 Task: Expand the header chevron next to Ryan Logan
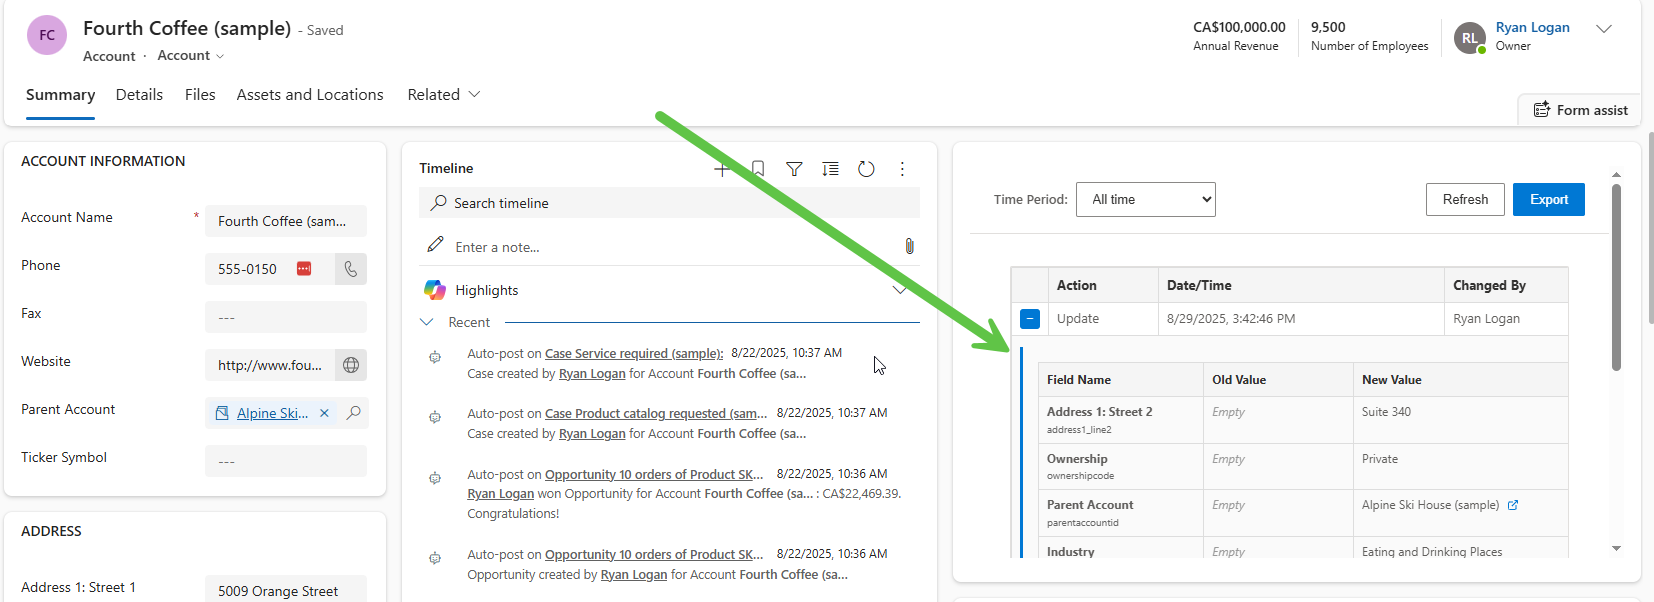click(1604, 29)
